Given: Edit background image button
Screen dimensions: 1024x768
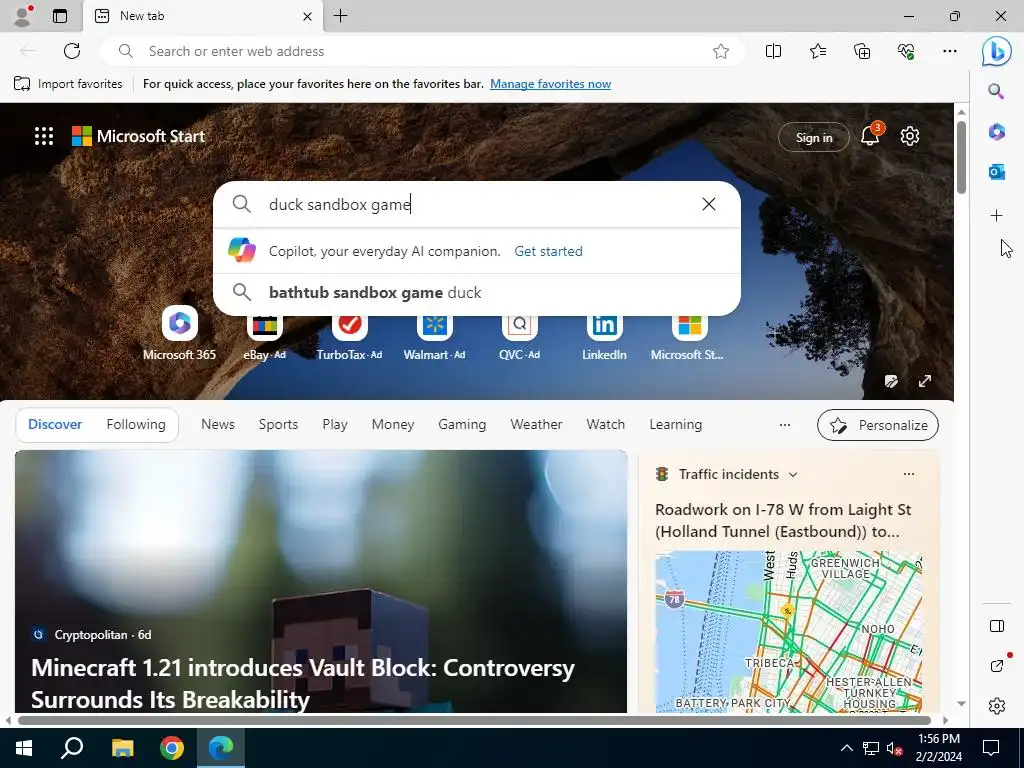Looking at the screenshot, I should [891, 381].
